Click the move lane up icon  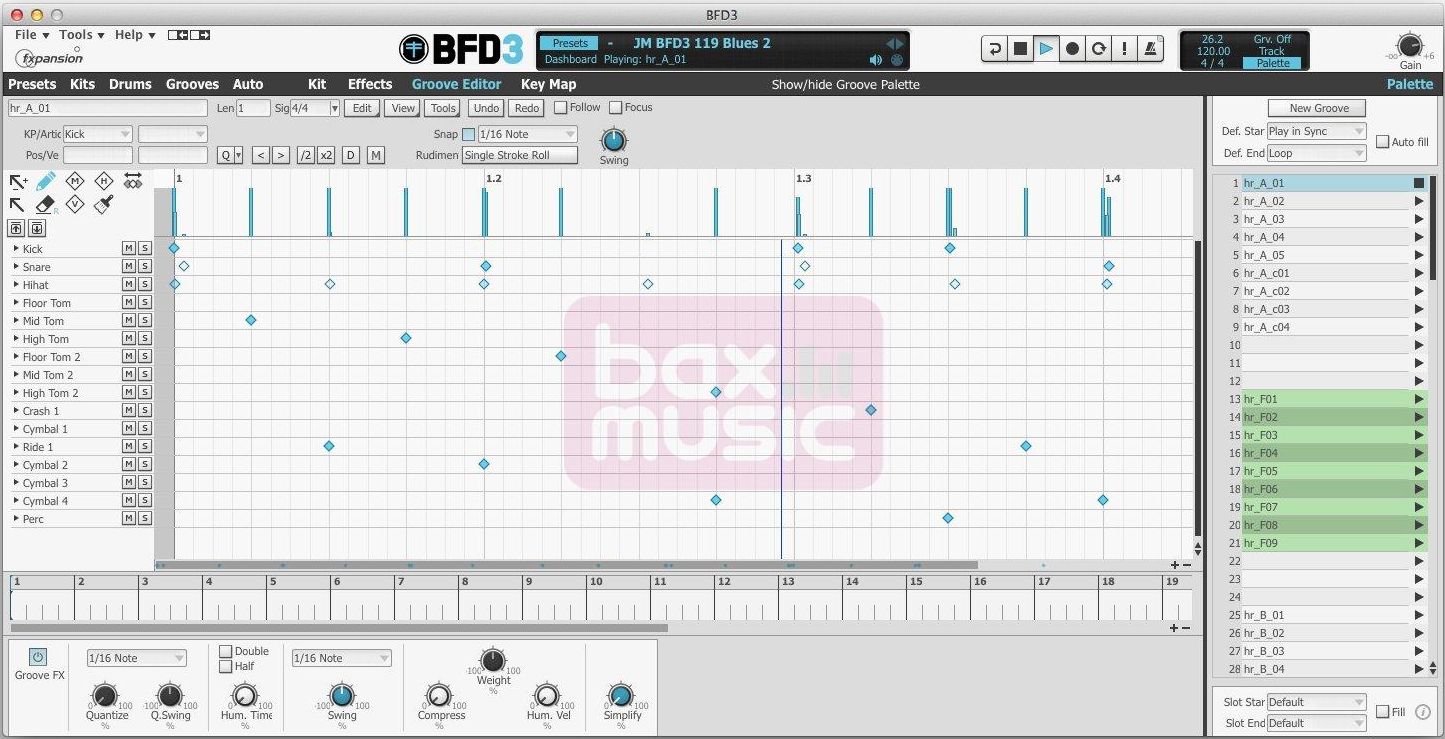point(17,228)
